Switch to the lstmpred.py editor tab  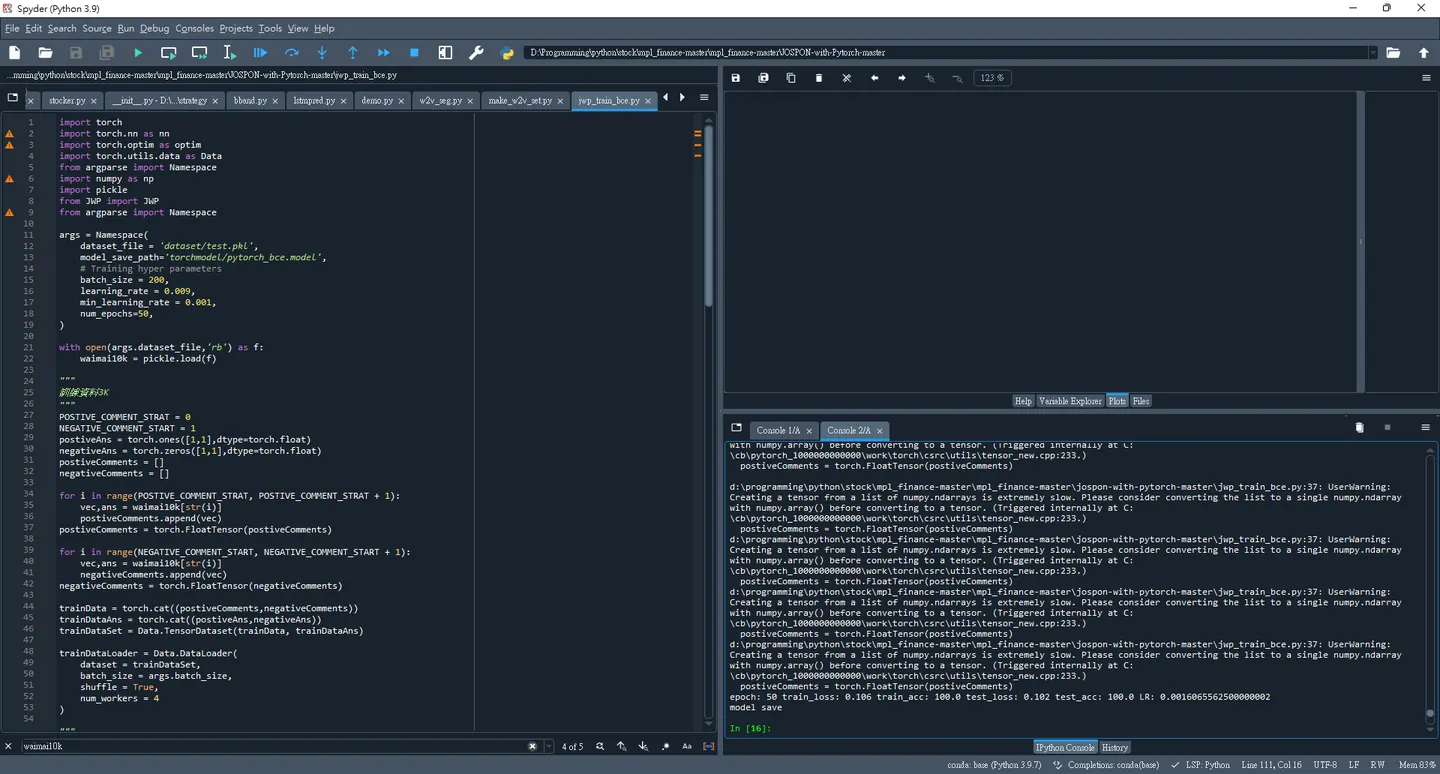point(315,100)
